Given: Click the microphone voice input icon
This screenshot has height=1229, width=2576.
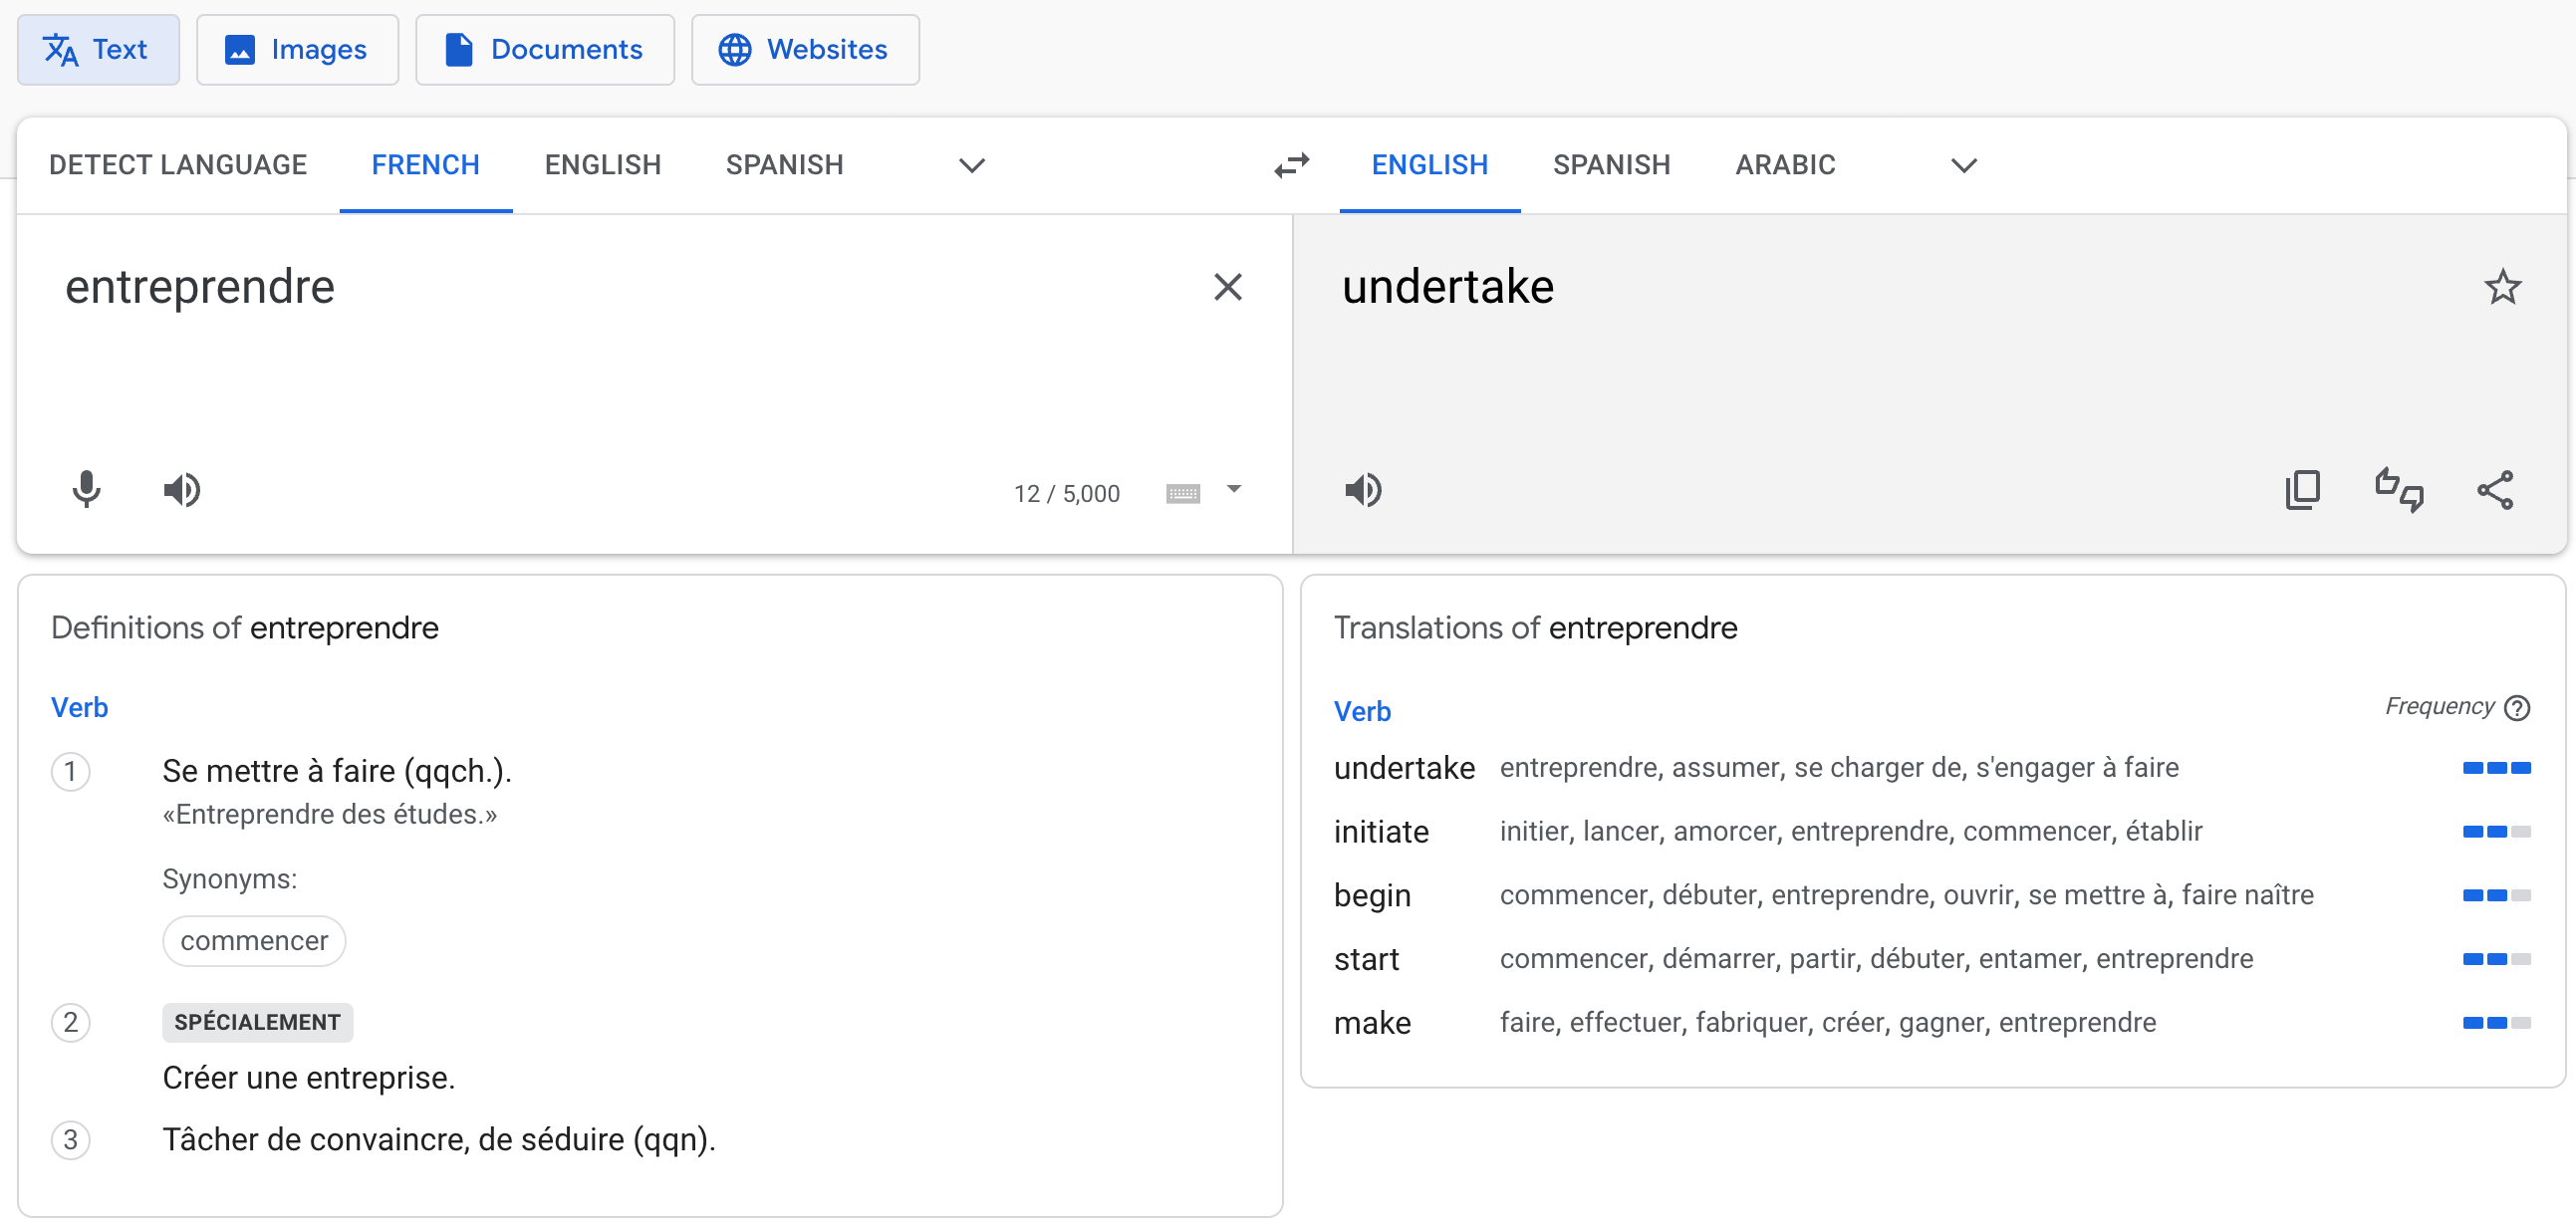Looking at the screenshot, I should click(86, 490).
